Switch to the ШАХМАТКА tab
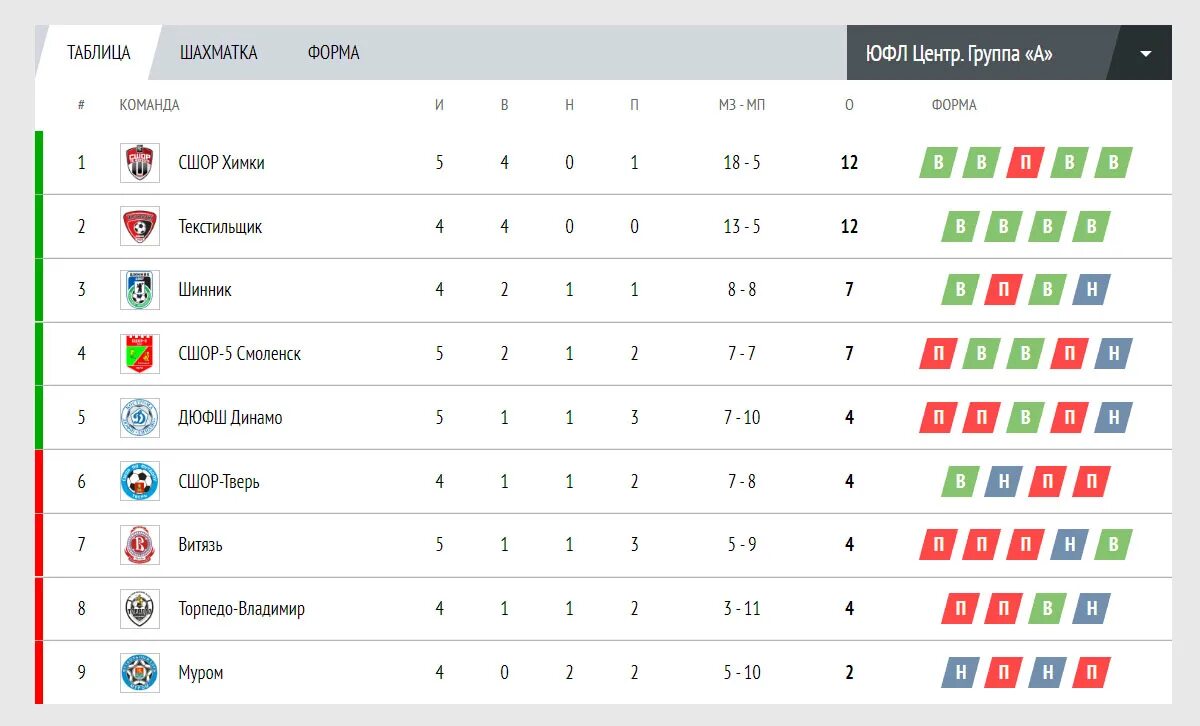The height and width of the screenshot is (726, 1200). click(x=219, y=53)
